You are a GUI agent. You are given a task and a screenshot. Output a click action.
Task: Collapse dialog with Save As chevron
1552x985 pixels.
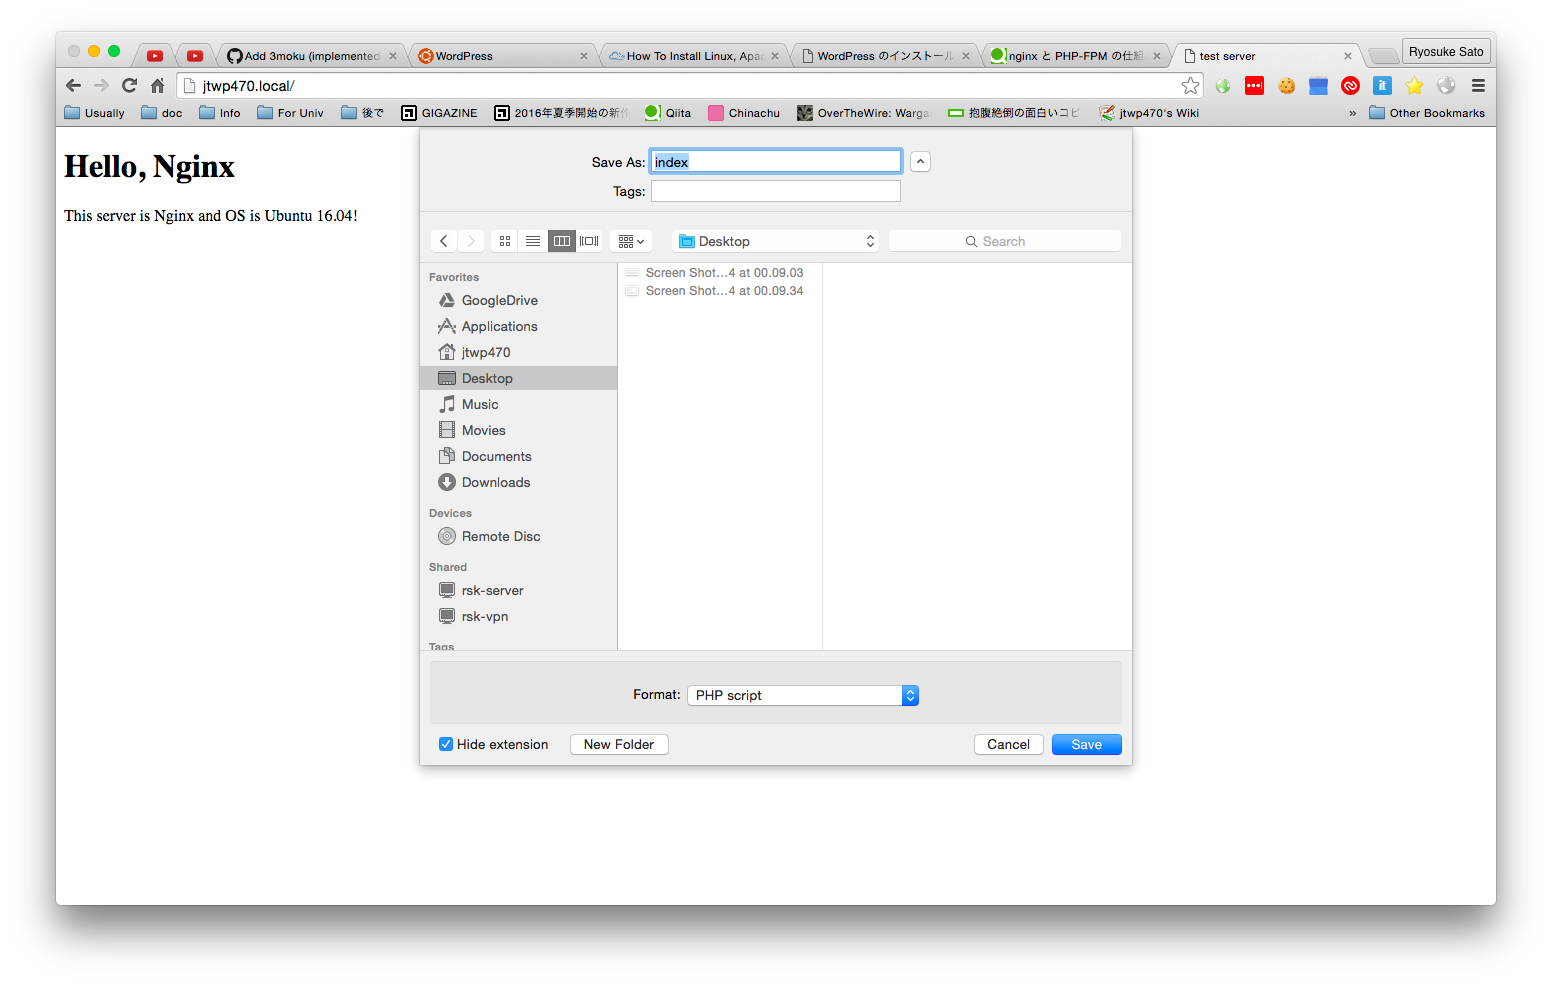[x=920, y=162]
